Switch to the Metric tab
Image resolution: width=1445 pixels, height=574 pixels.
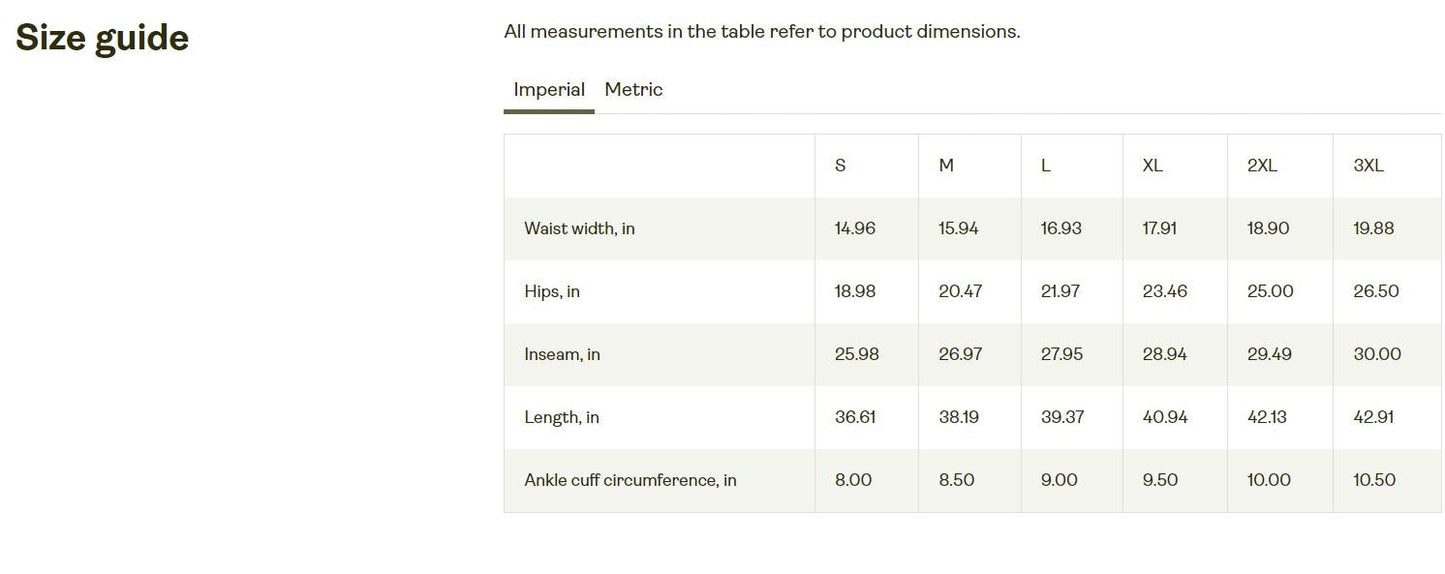633,90
